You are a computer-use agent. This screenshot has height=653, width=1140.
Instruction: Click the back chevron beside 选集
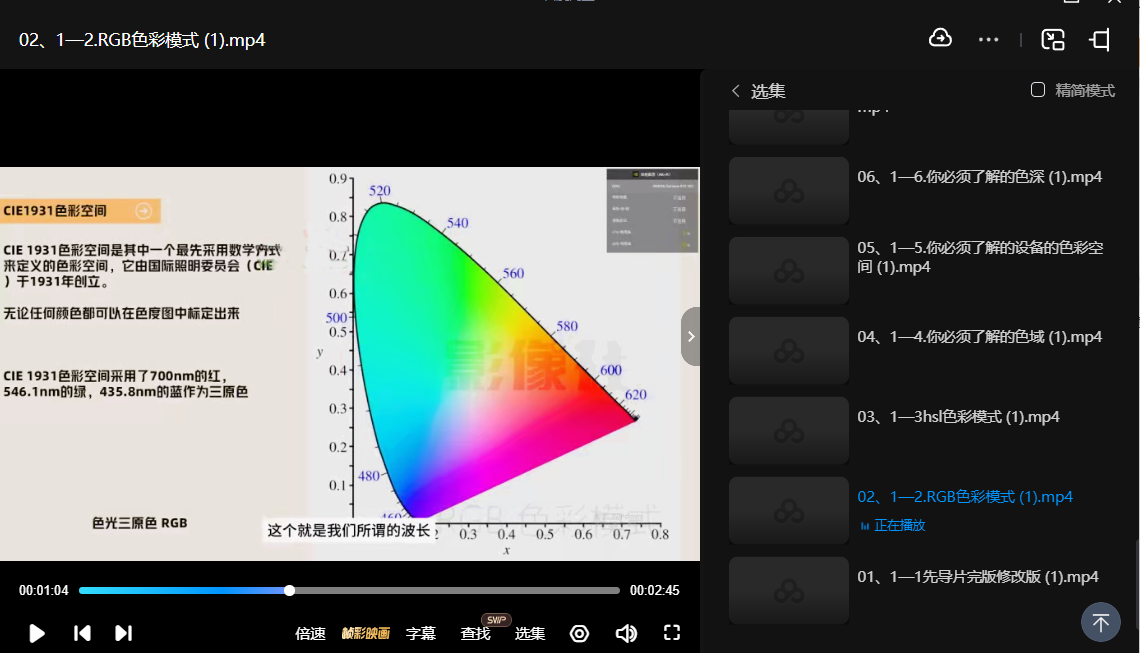coord(736,91)
